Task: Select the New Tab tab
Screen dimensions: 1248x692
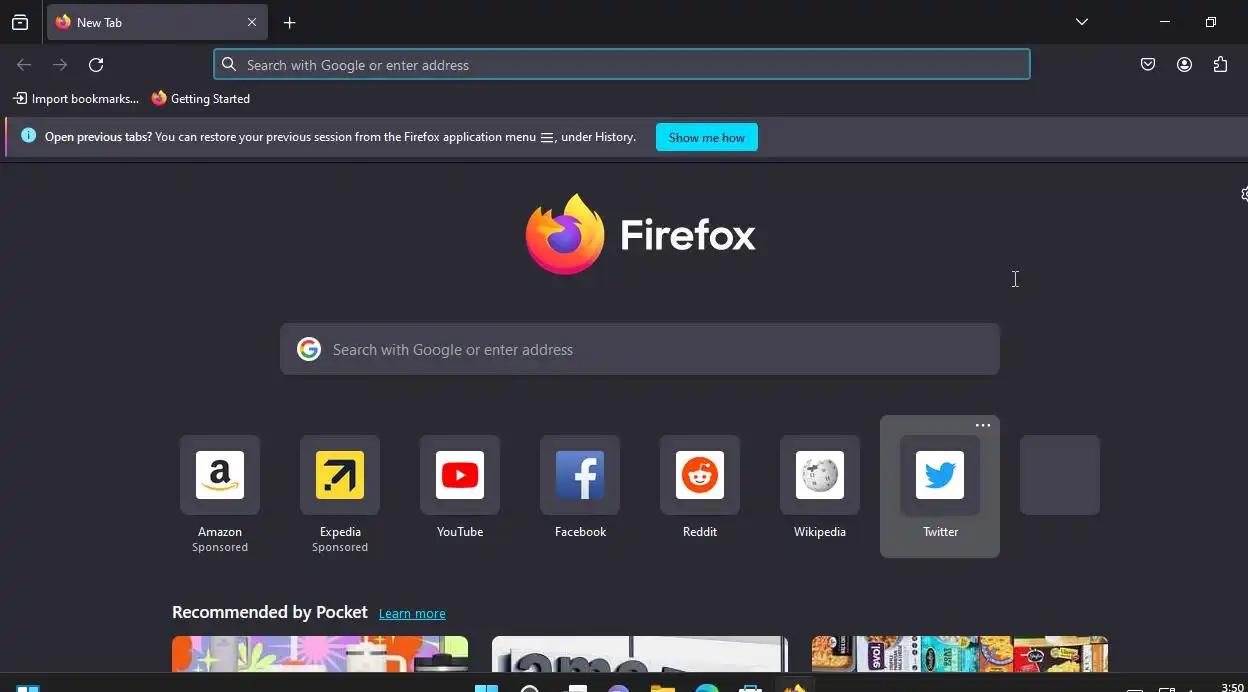Action: [157, 22]
